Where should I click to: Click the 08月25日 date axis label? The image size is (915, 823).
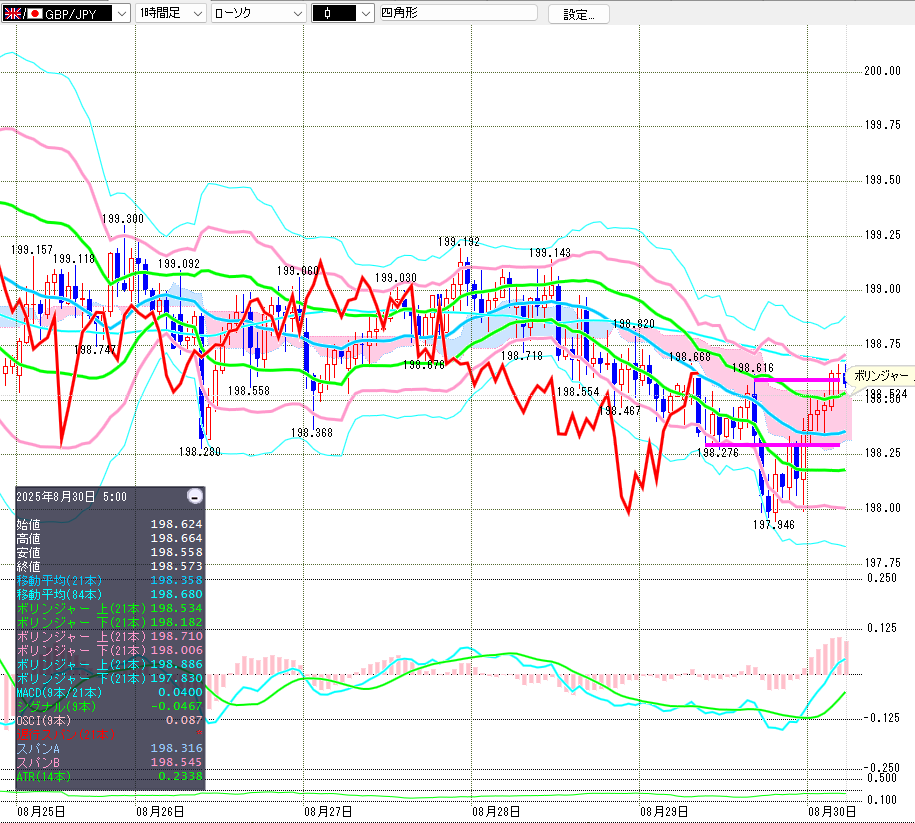coord(41,811)
